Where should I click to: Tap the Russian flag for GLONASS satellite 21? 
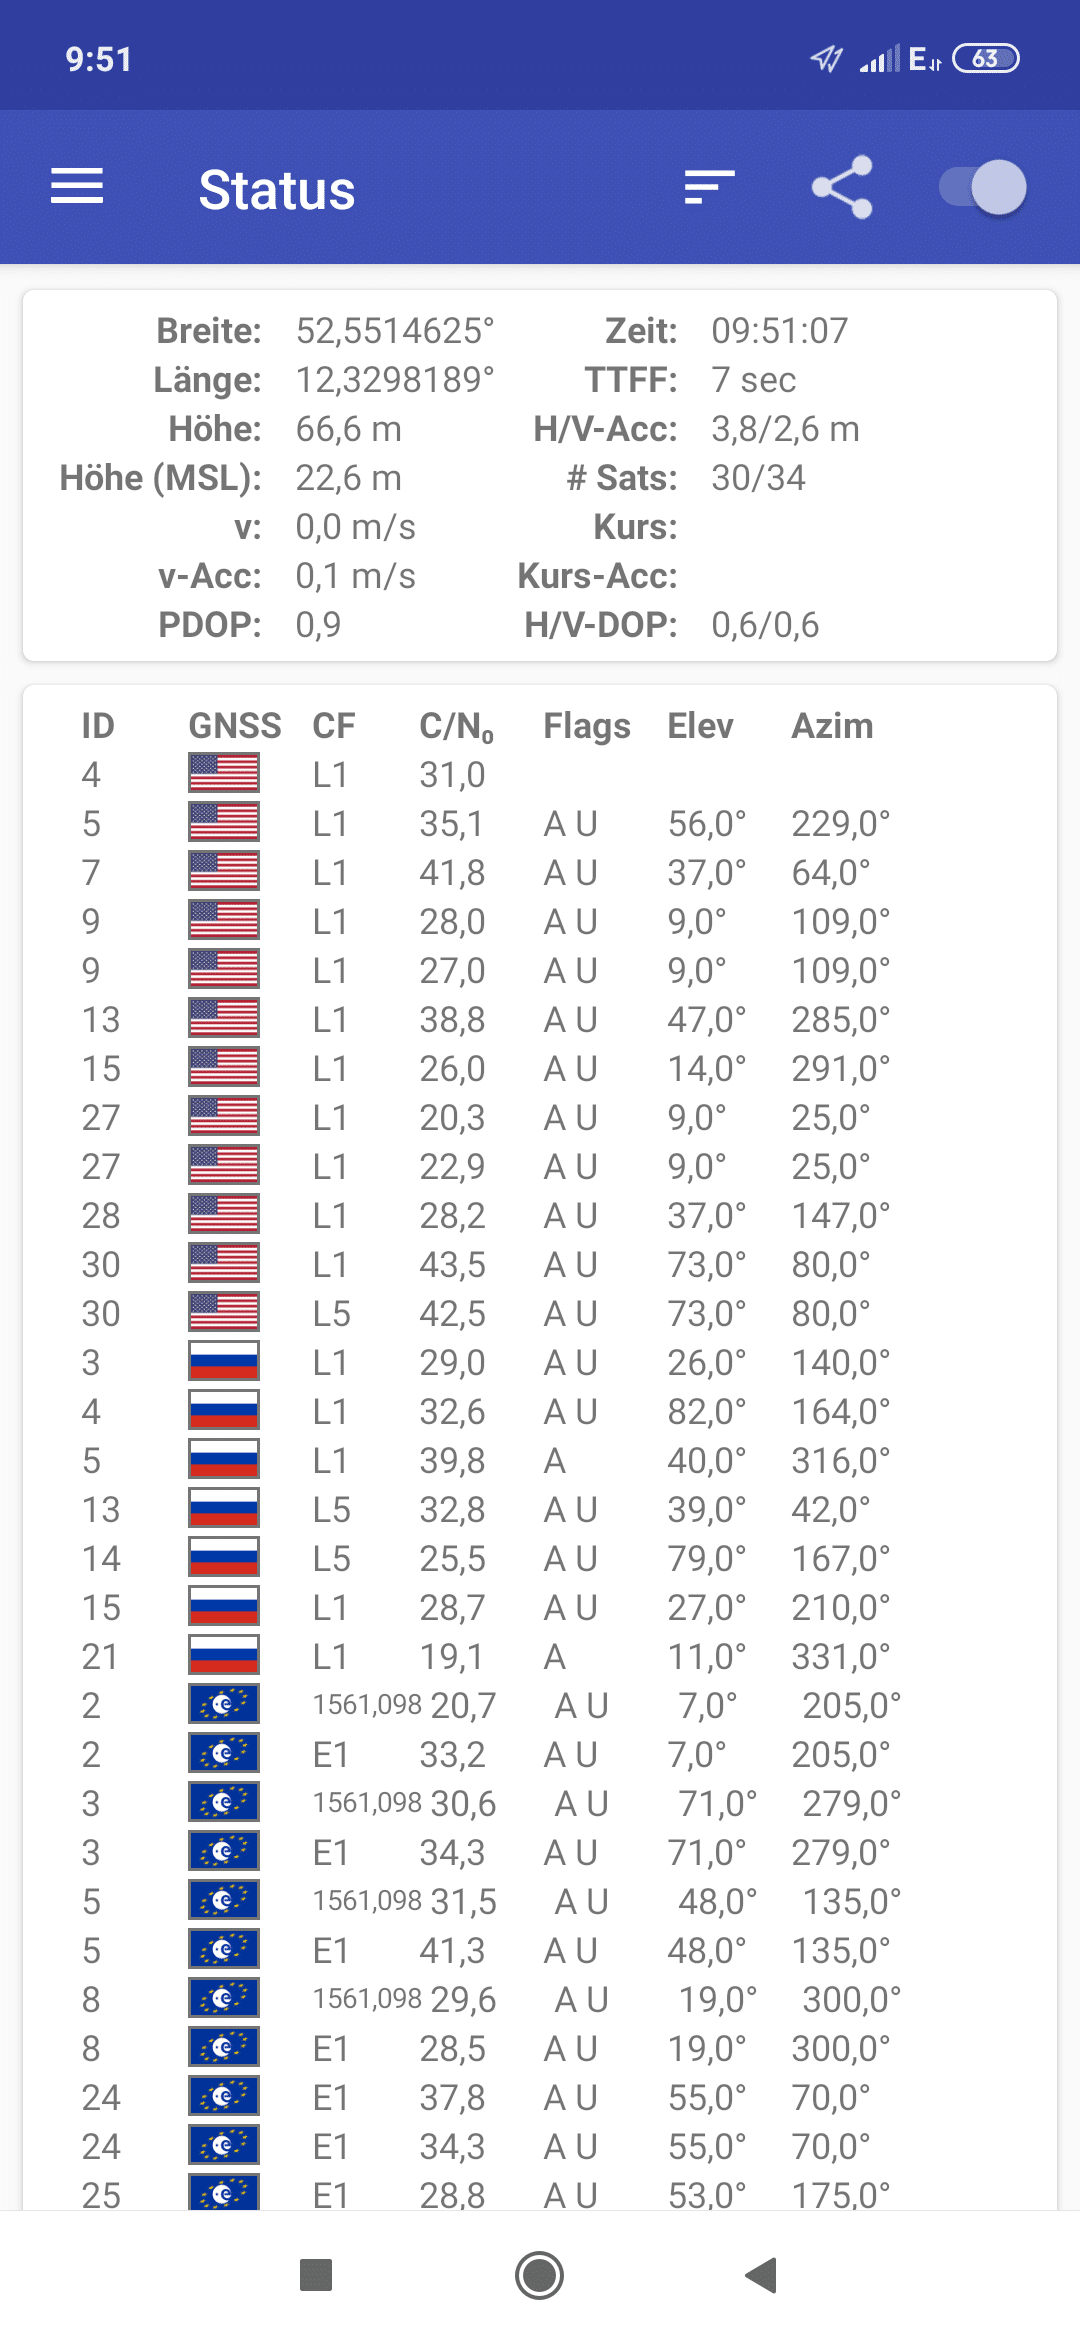click(x=224, y=1656)
